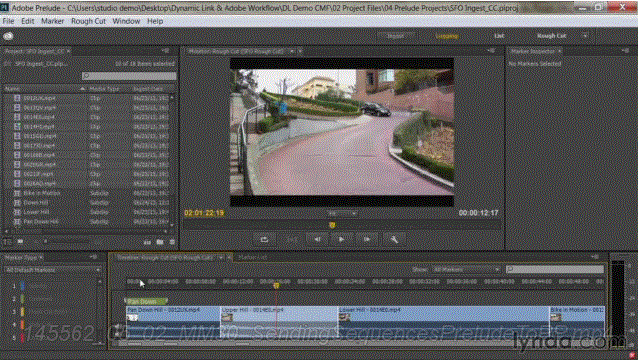Select the Pan Down marker on timeline
Viewport: 638px width, 360px height.
click(x=146, y=301)
